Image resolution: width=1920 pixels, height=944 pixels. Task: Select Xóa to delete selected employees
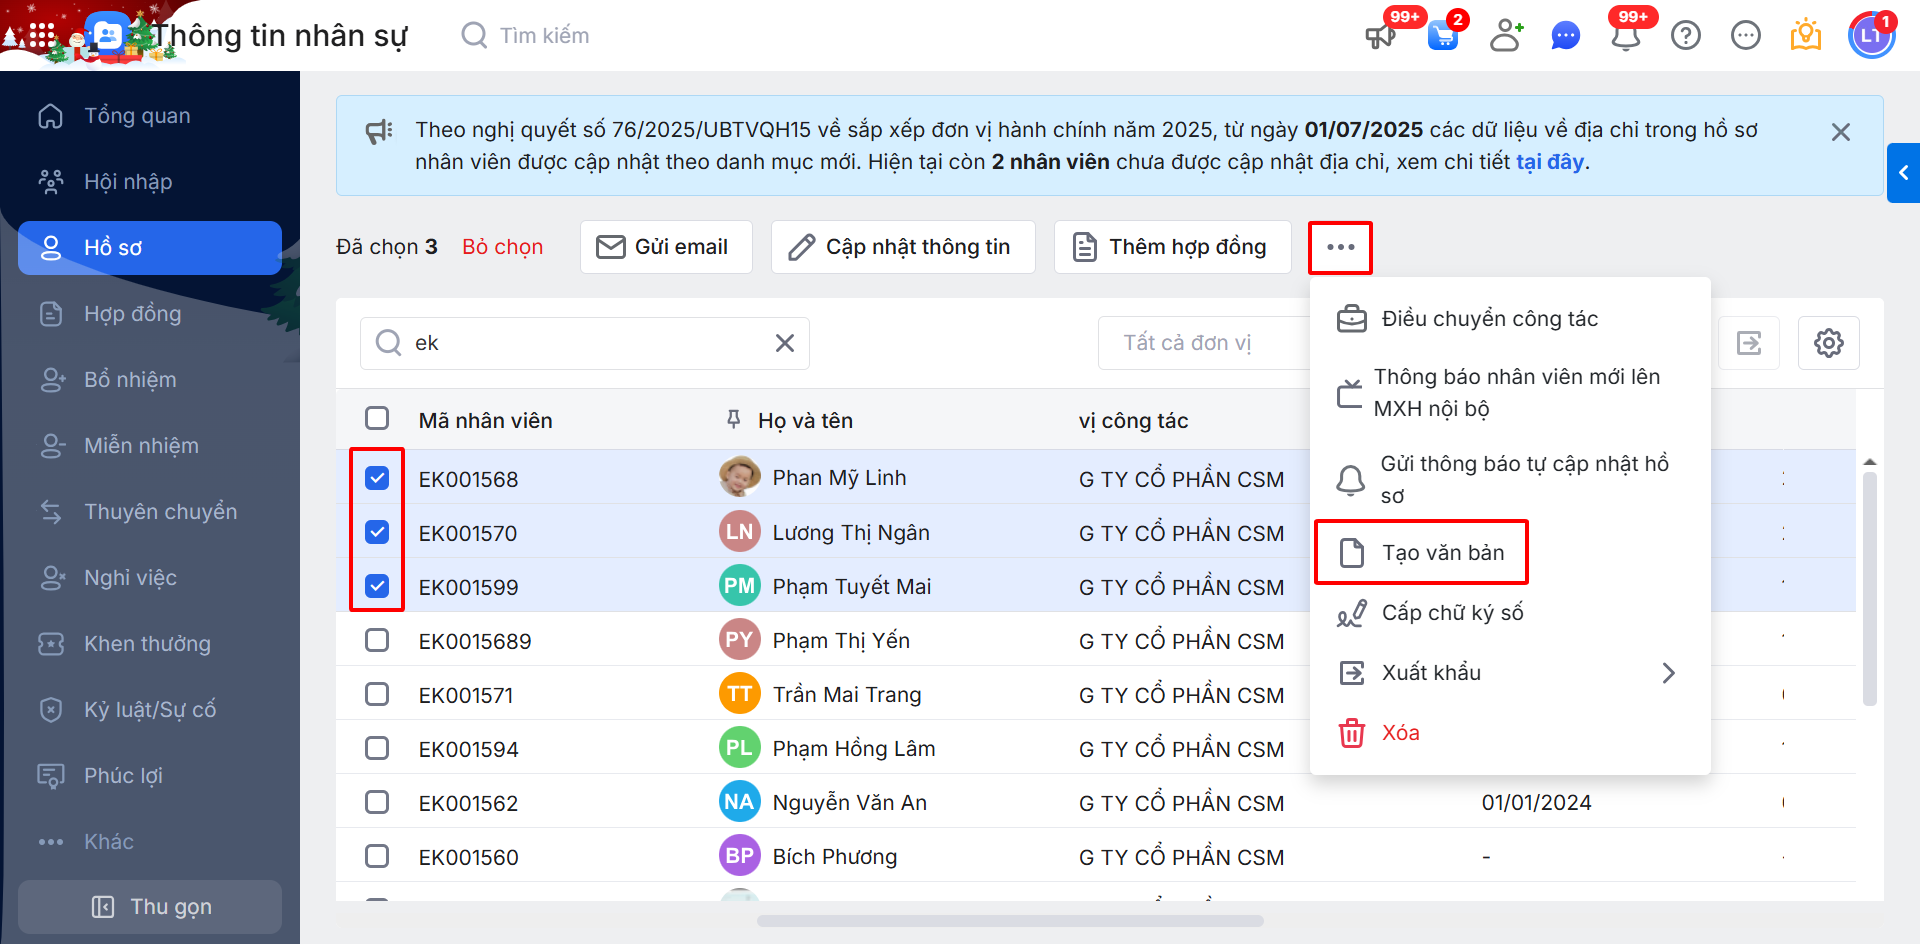click(x=1510, y=733)
